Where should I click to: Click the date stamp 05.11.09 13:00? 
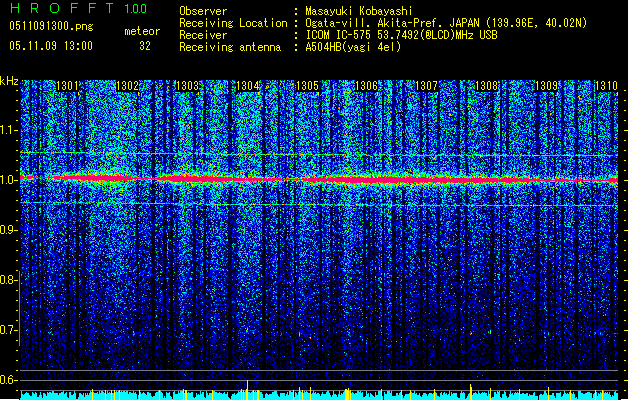tap(51, 46)
